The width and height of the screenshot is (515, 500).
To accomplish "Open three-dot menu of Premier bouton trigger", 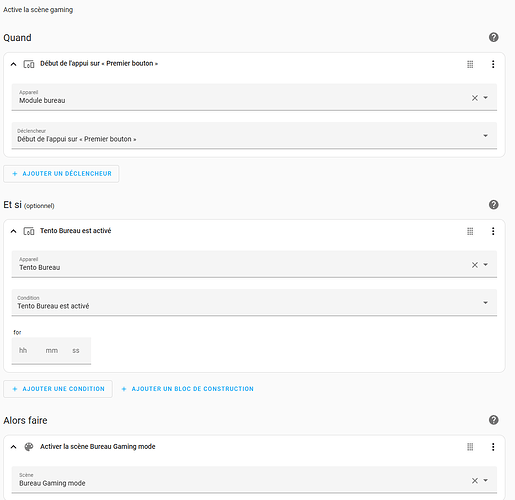I will [x=493, y=64].
